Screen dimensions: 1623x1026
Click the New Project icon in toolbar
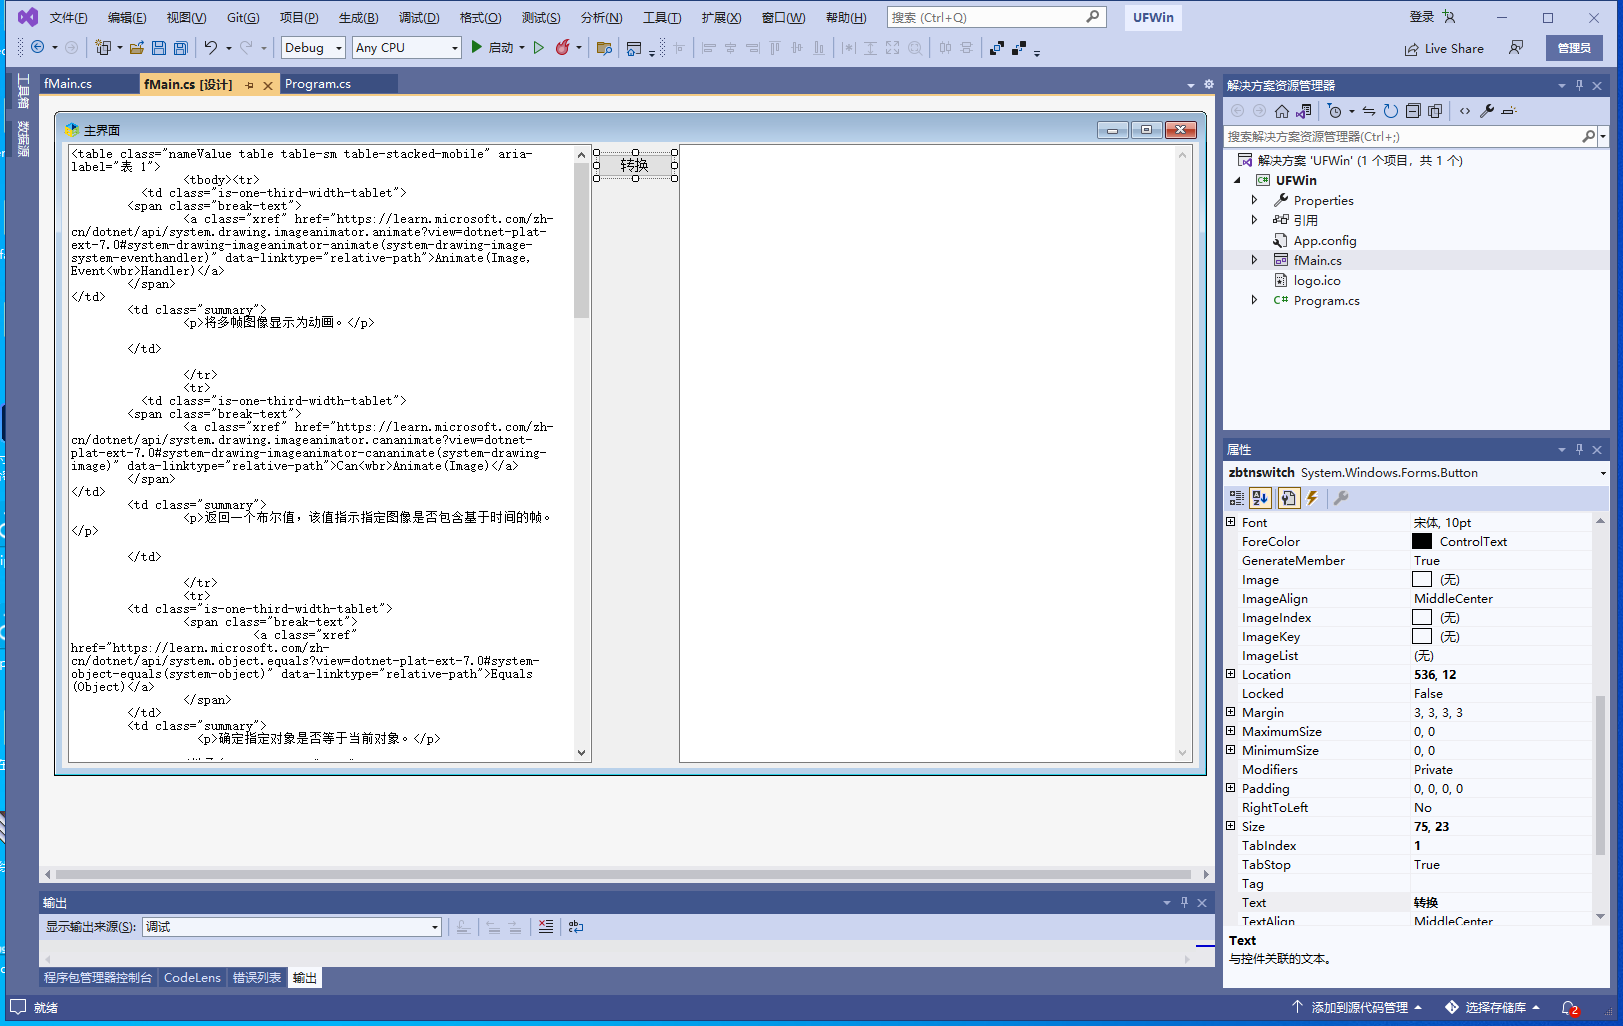pos(103,48)
